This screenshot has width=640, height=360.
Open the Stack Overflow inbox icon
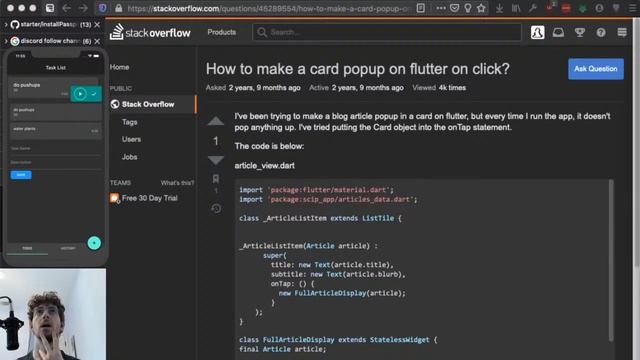coord(558,32)
